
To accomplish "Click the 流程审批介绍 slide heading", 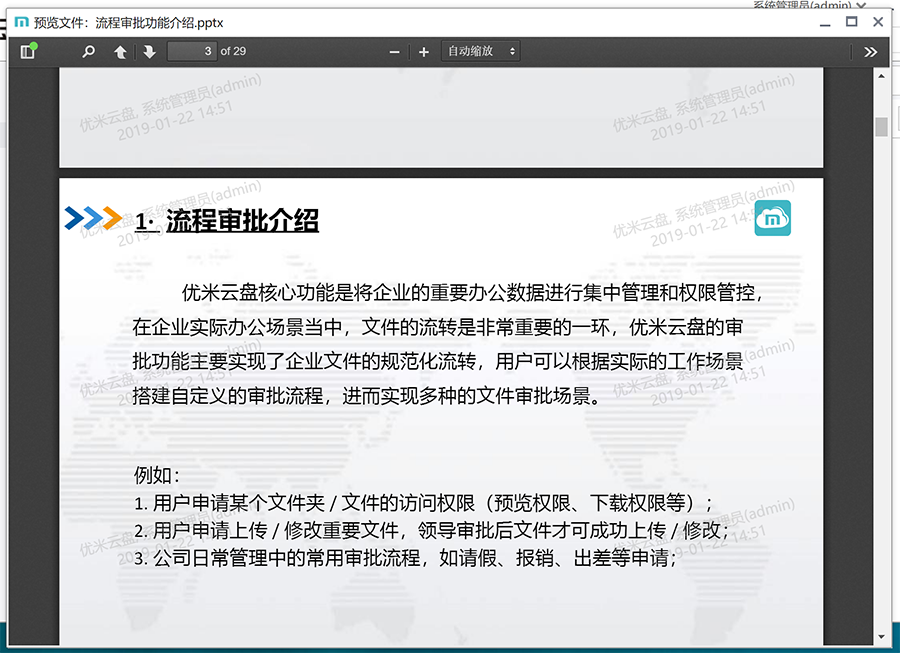I will (x=242, y=221).
